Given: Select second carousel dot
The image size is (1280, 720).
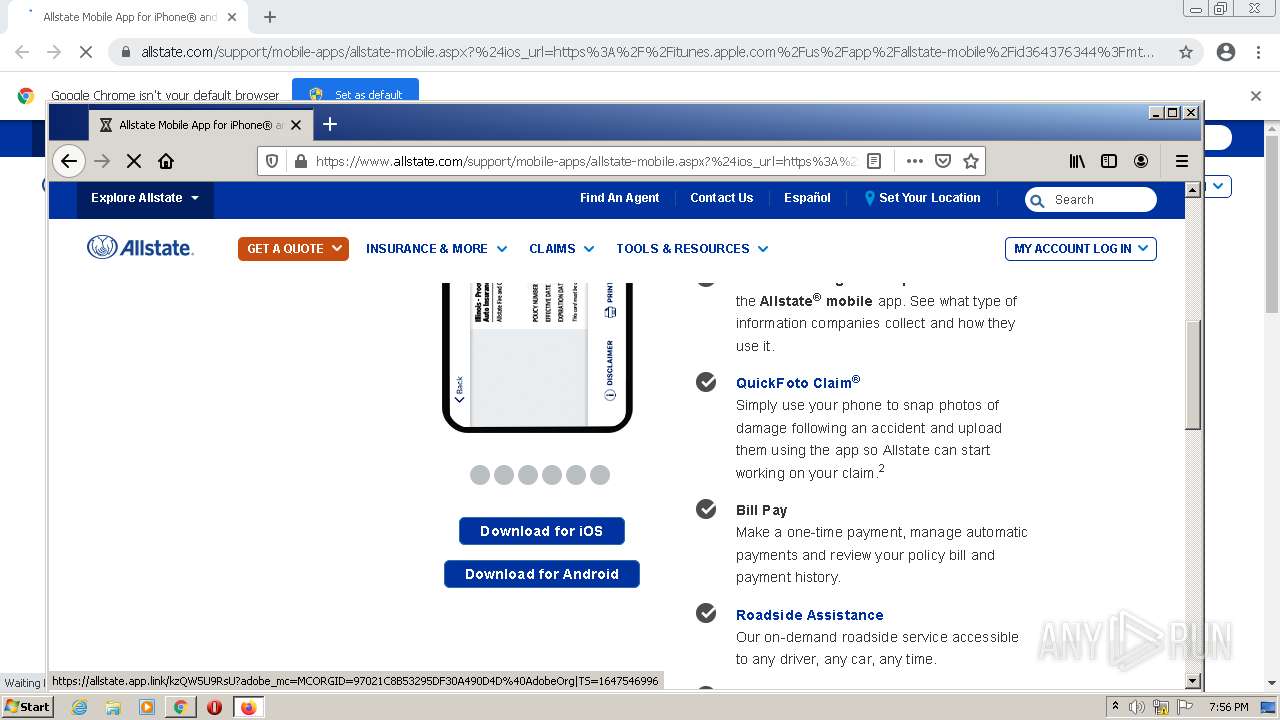Looking at the screenshot, I should 504,475.
